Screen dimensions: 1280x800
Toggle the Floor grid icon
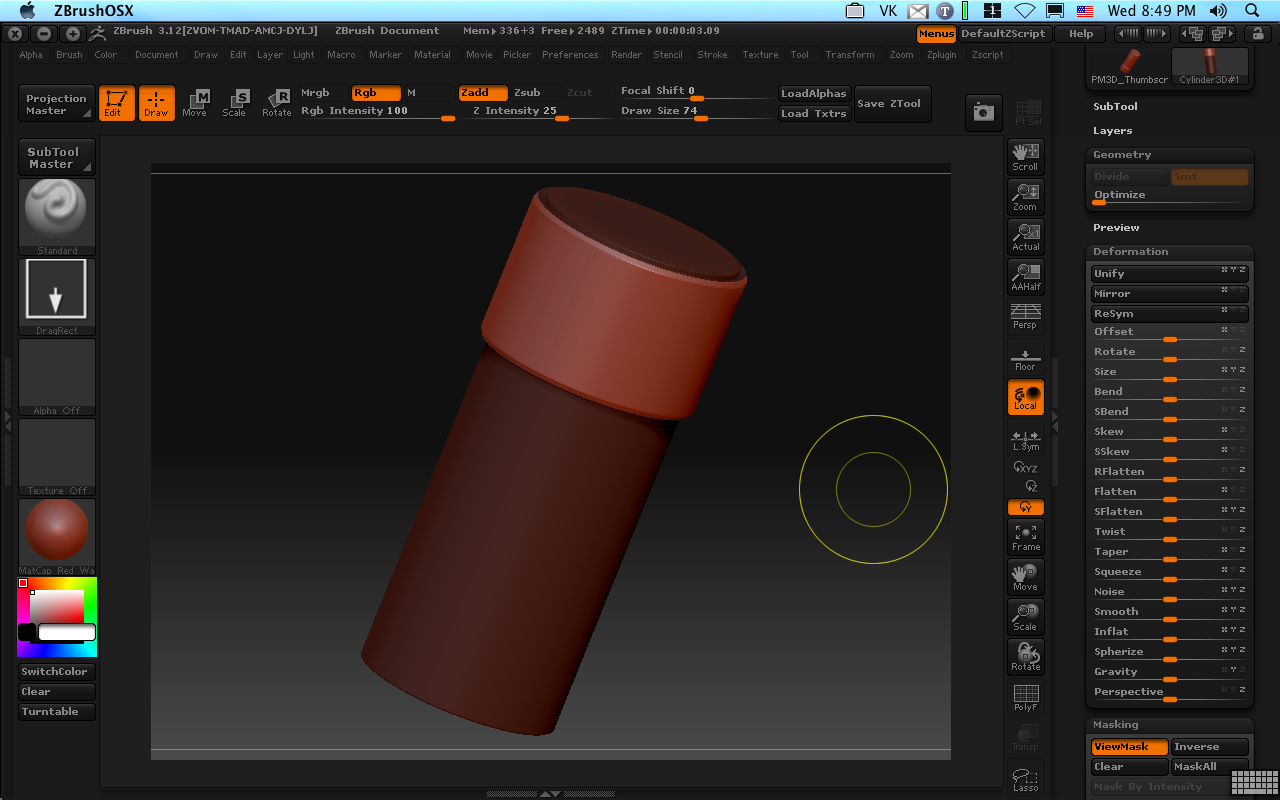[1025, 357]
